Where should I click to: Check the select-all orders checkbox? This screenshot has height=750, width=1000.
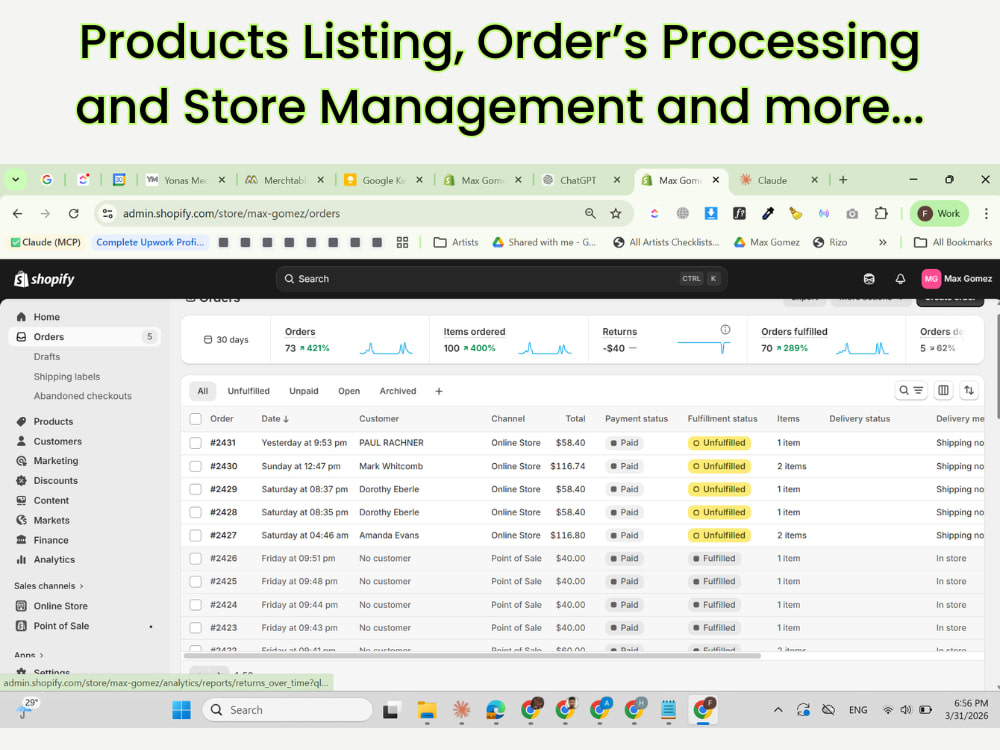pos(195,419)
